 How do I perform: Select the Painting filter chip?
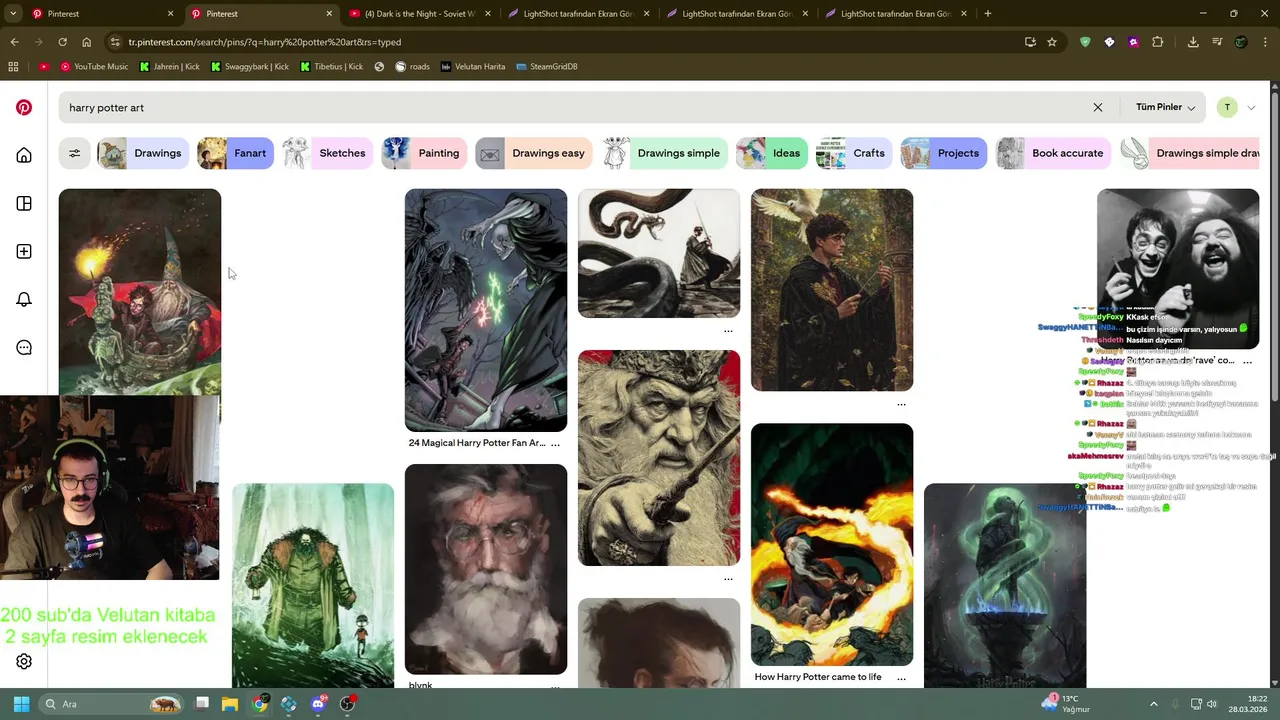pyautogui.click(x=424, y=153)
